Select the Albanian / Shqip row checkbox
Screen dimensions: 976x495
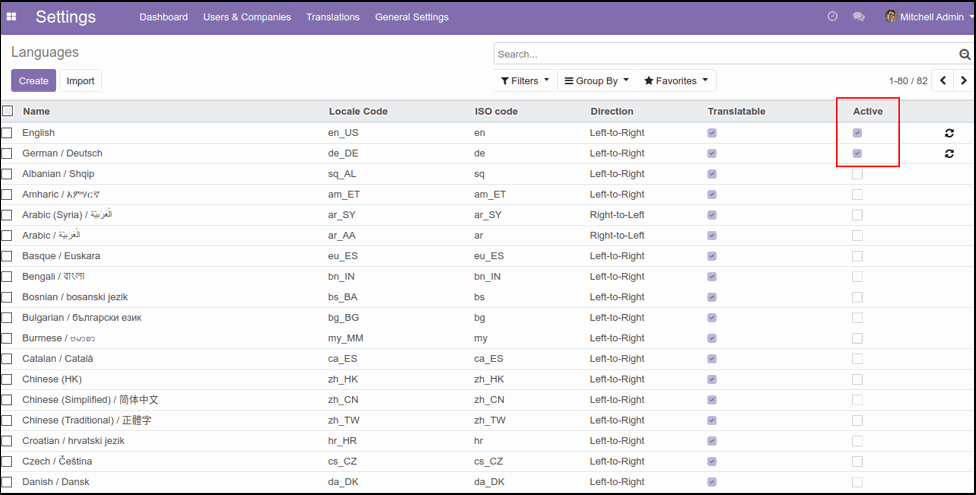[x=7, y=174]
